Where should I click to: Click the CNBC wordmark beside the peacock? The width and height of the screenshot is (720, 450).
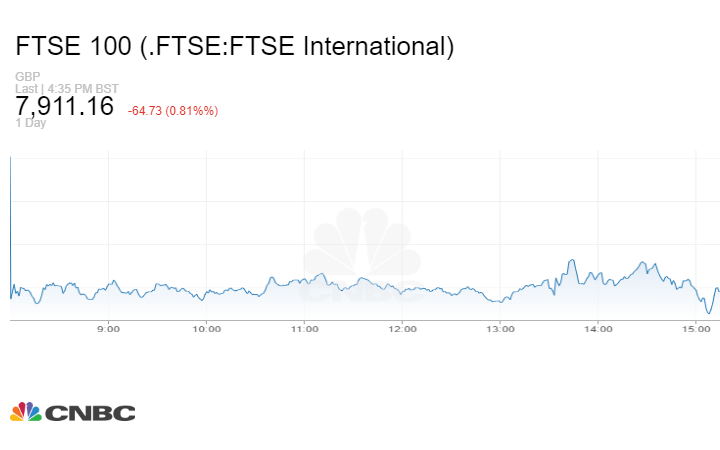[x=90, y=413]
